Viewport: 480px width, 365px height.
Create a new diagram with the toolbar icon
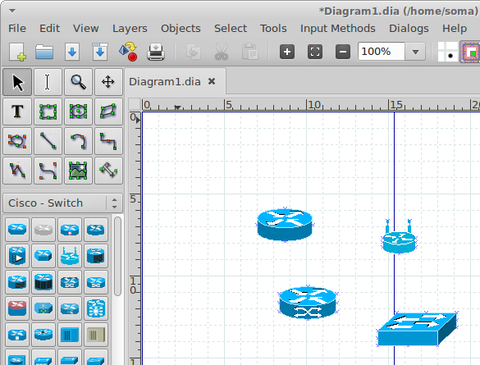click(x=17, y=52)
